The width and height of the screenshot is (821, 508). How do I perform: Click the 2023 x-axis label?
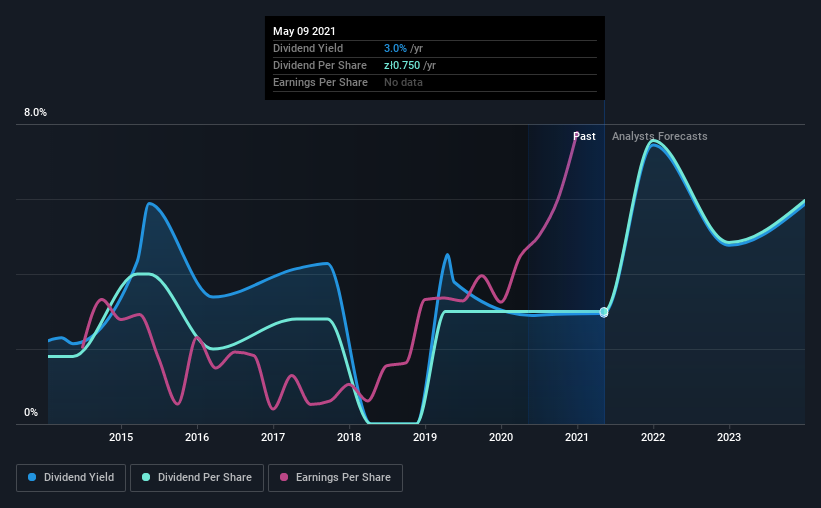(729, 437)
